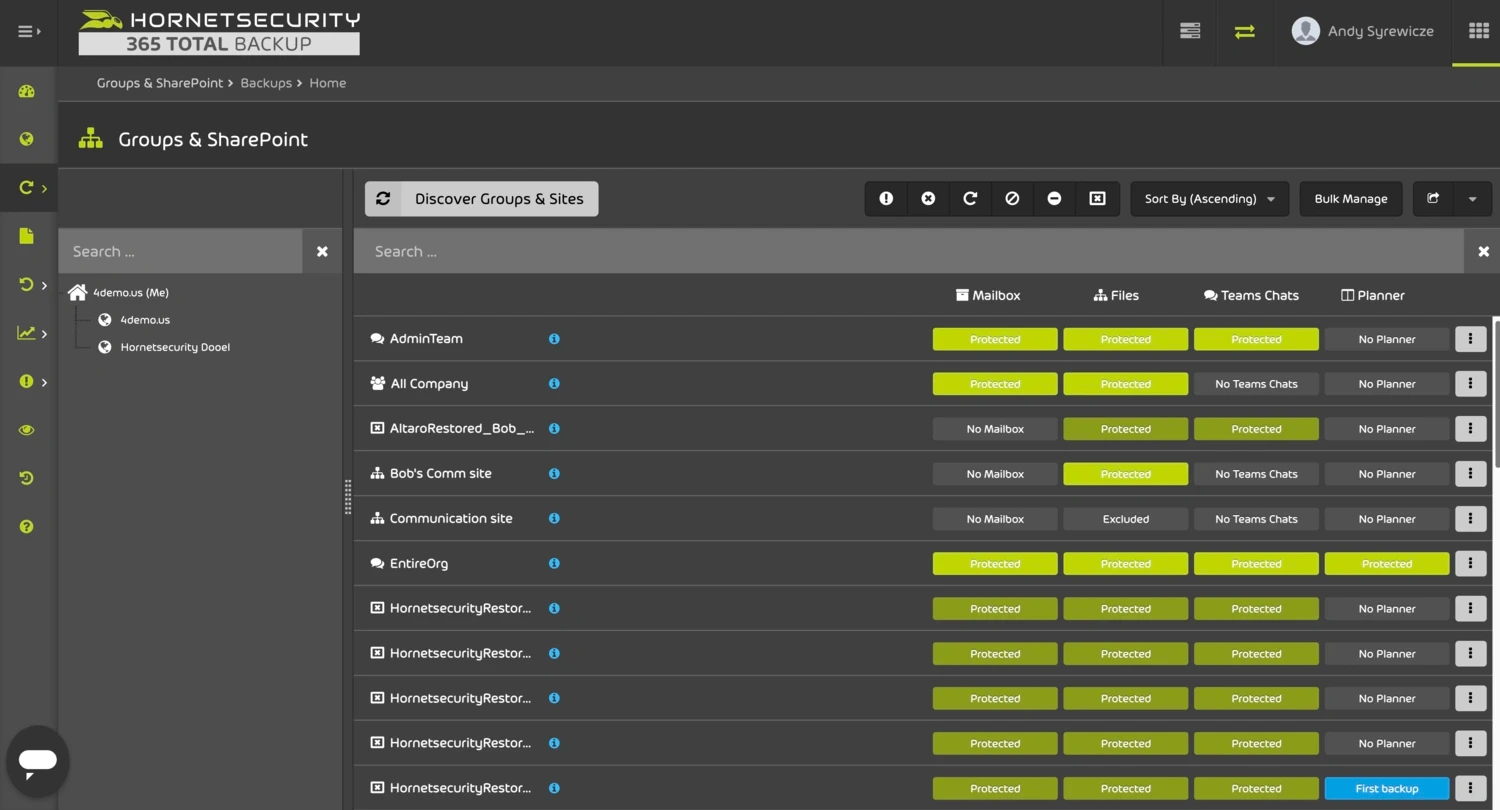Expand the Restore sidebar chevron

coord(44,285)
